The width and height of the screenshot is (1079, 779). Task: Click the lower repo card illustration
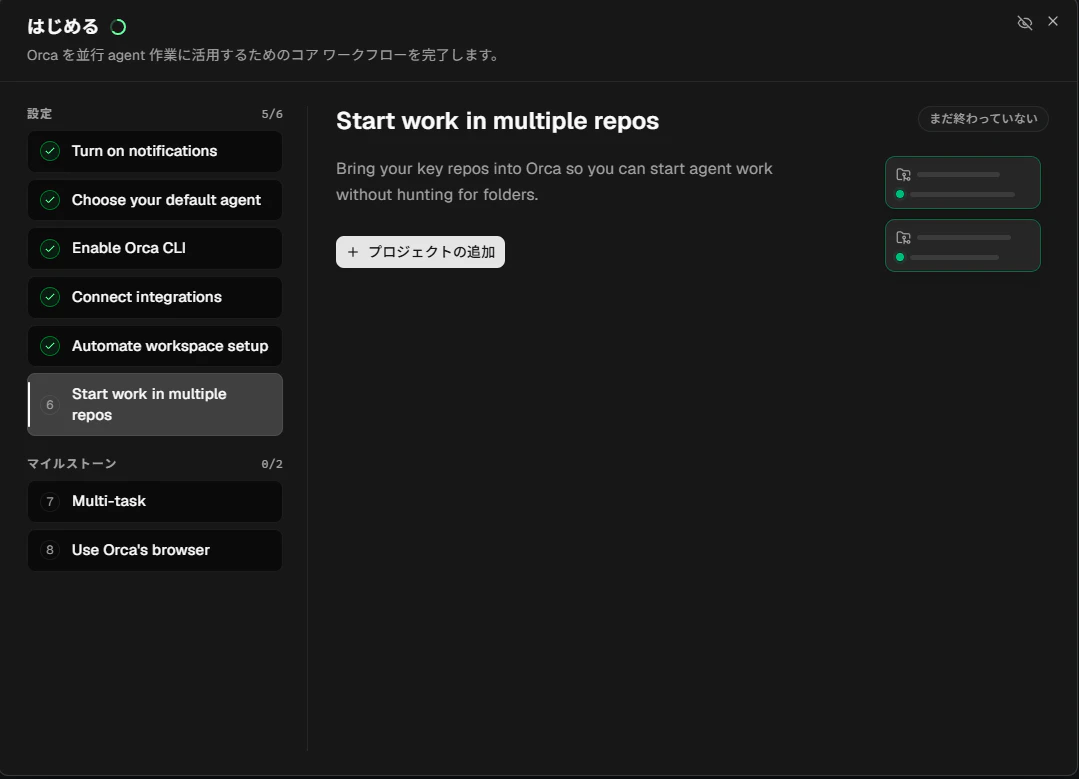[963, 246]
